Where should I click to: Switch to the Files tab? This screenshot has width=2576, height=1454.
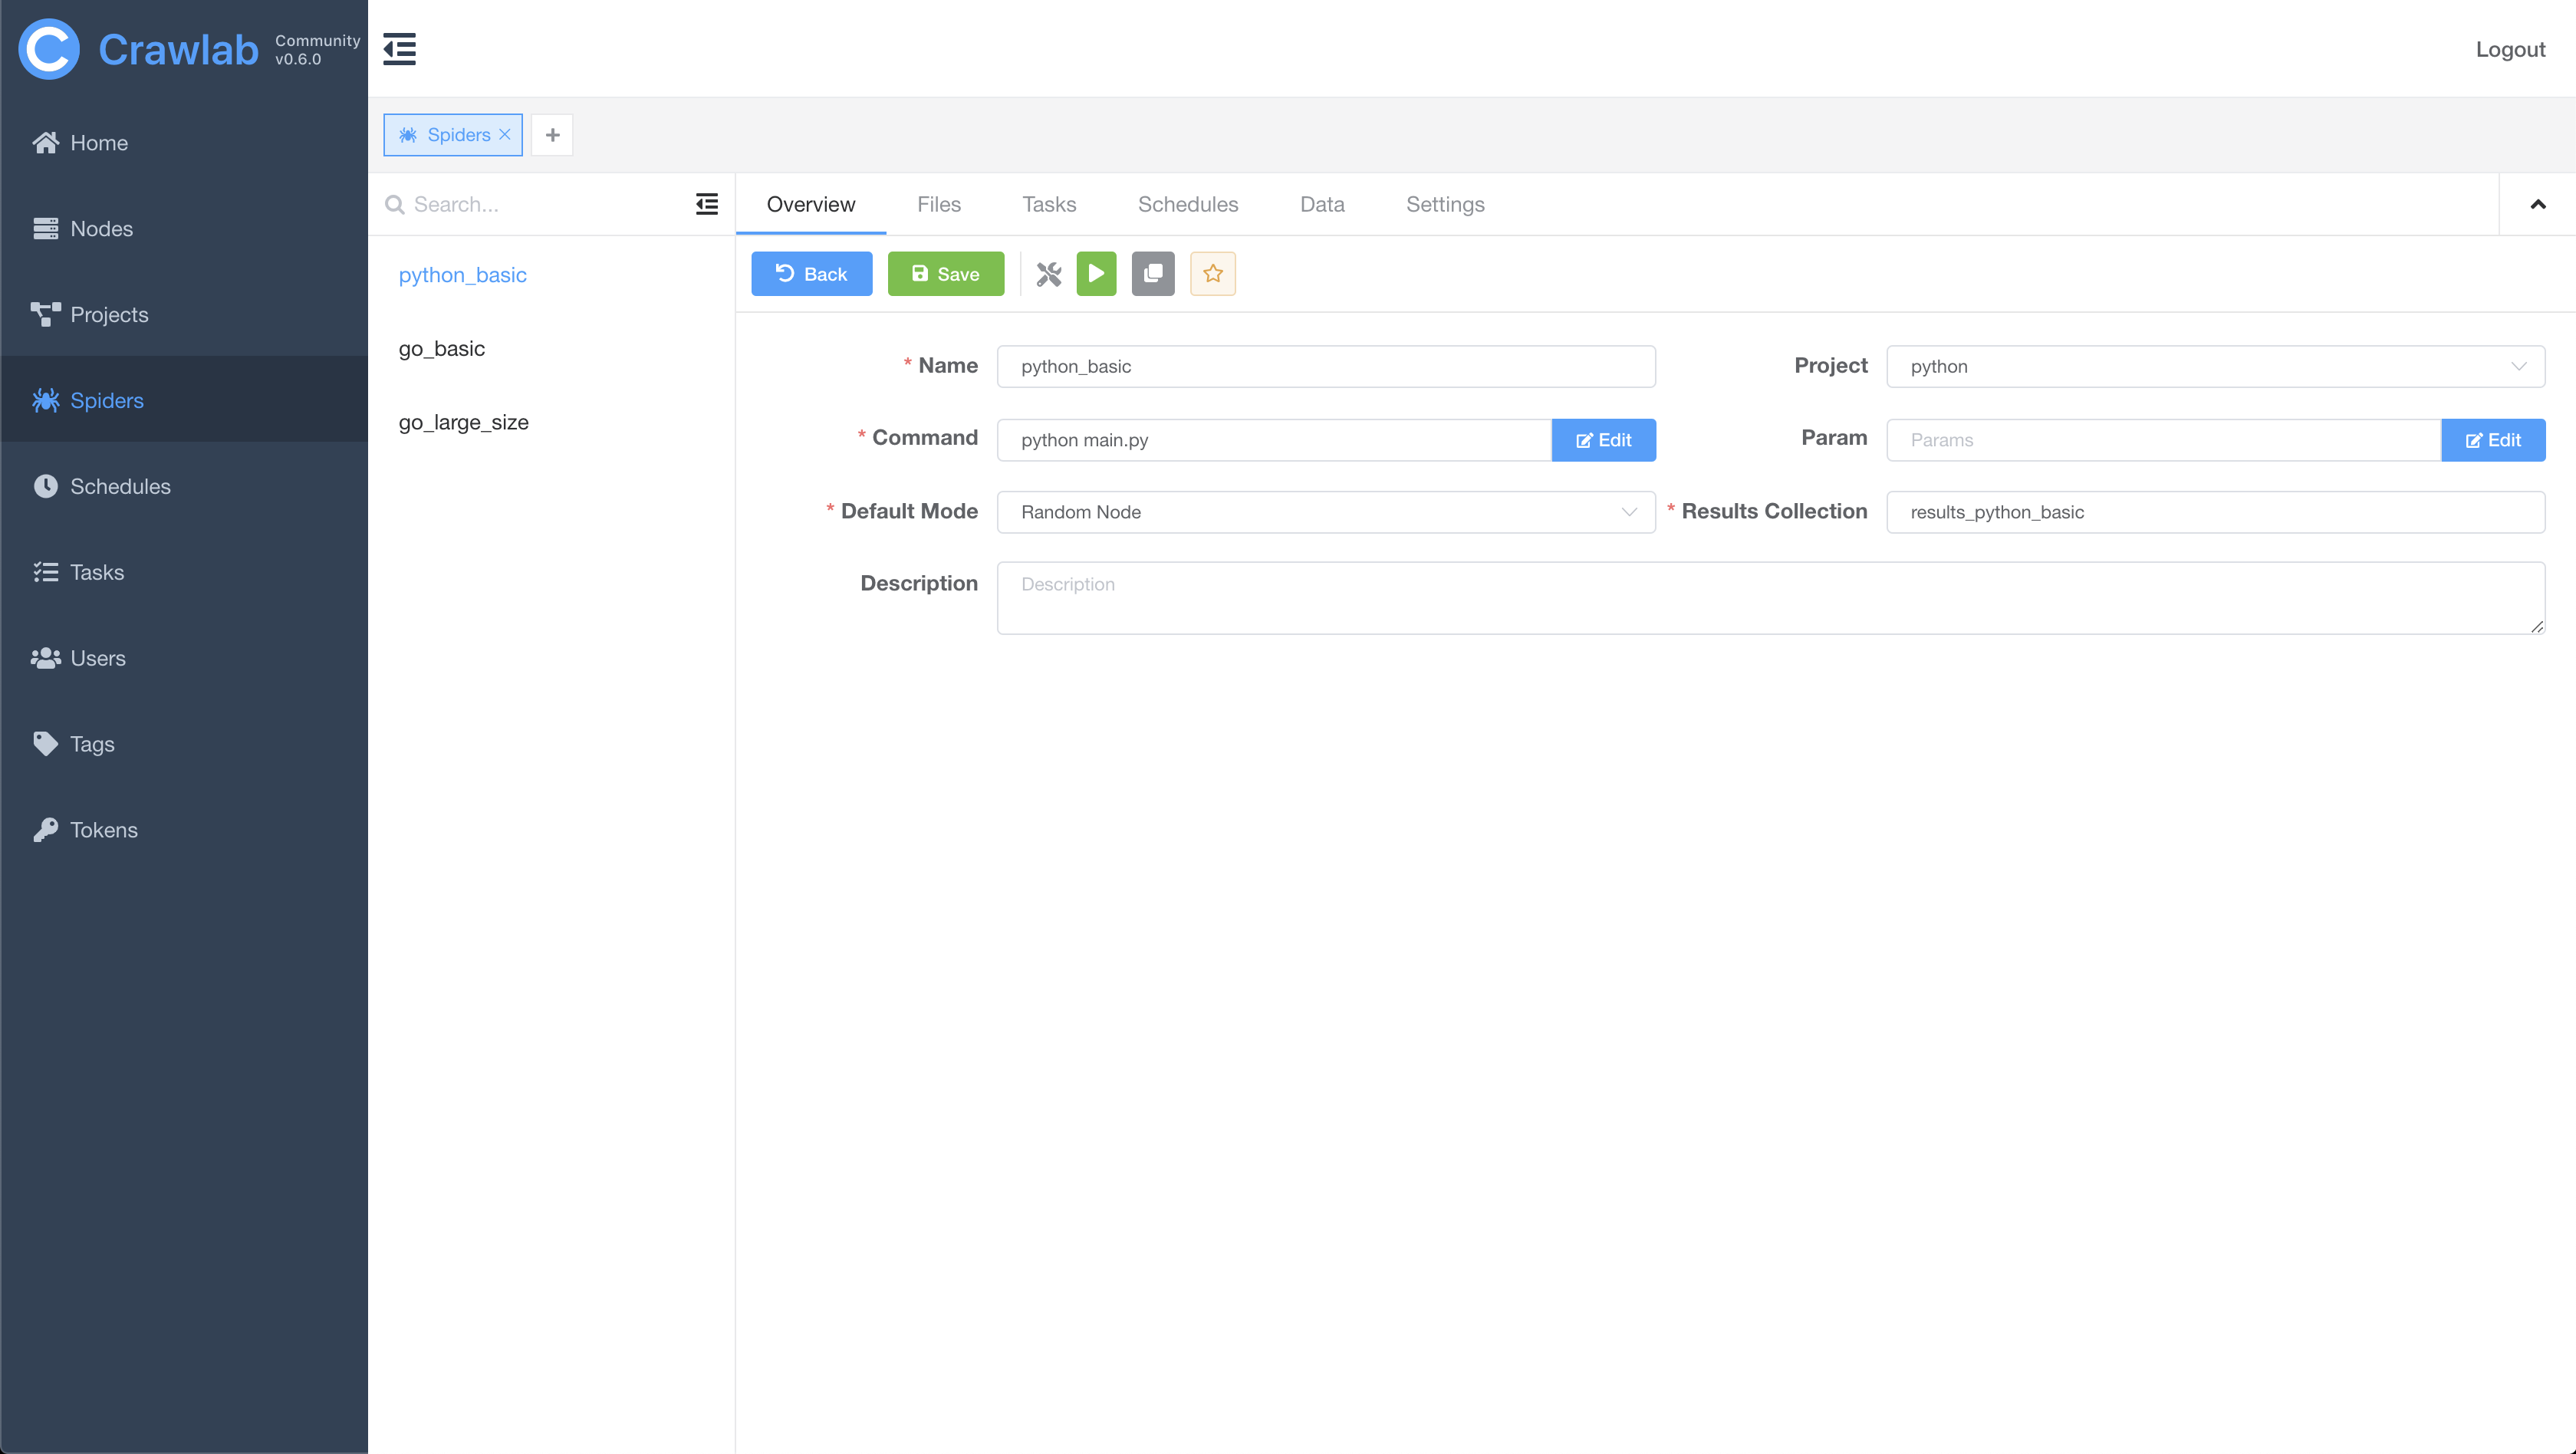coord(938,204)
